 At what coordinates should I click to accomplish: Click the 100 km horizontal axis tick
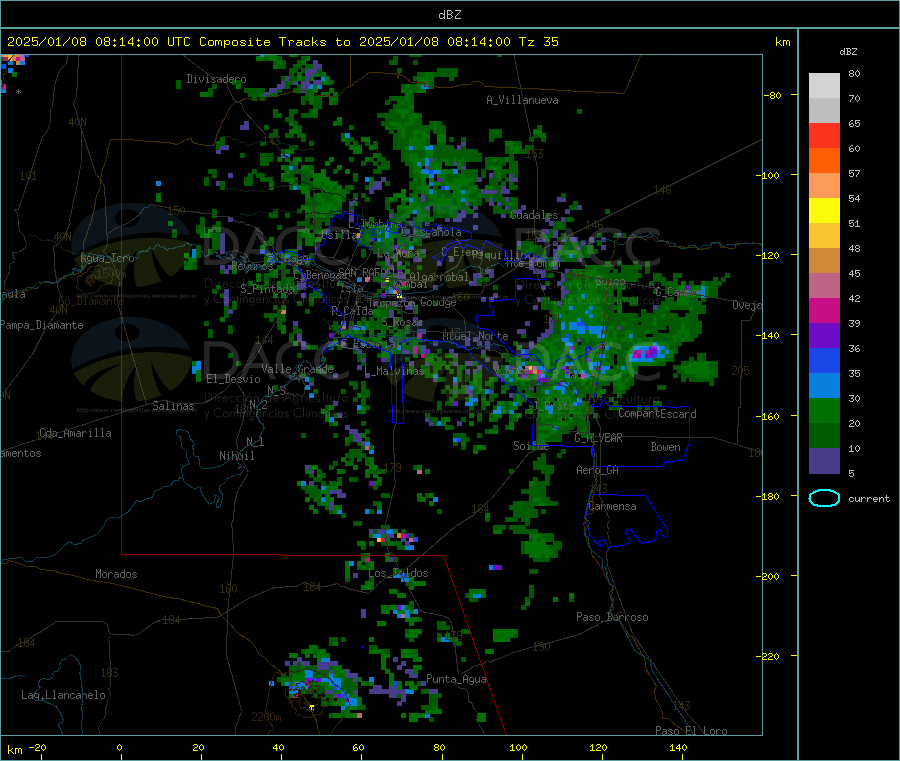click(x=518, y=747)
